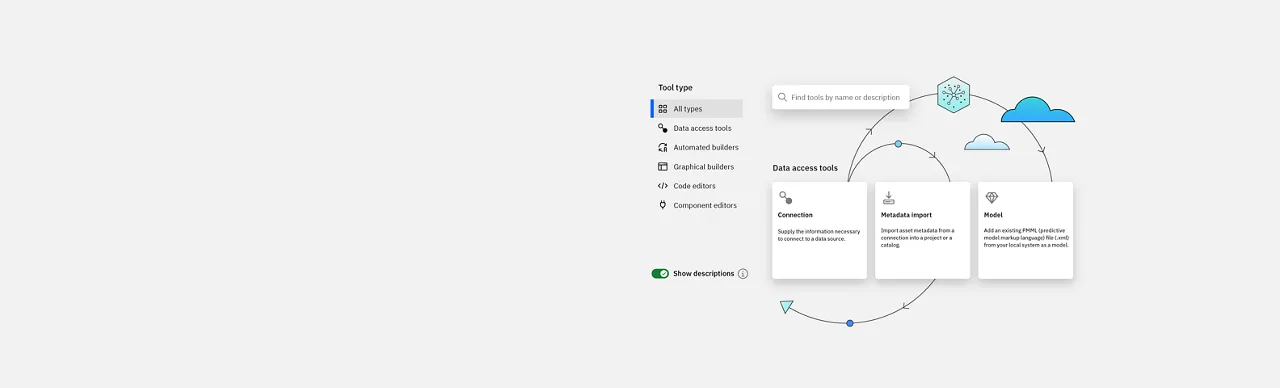Open Data access tools category

tap(697, 128)
